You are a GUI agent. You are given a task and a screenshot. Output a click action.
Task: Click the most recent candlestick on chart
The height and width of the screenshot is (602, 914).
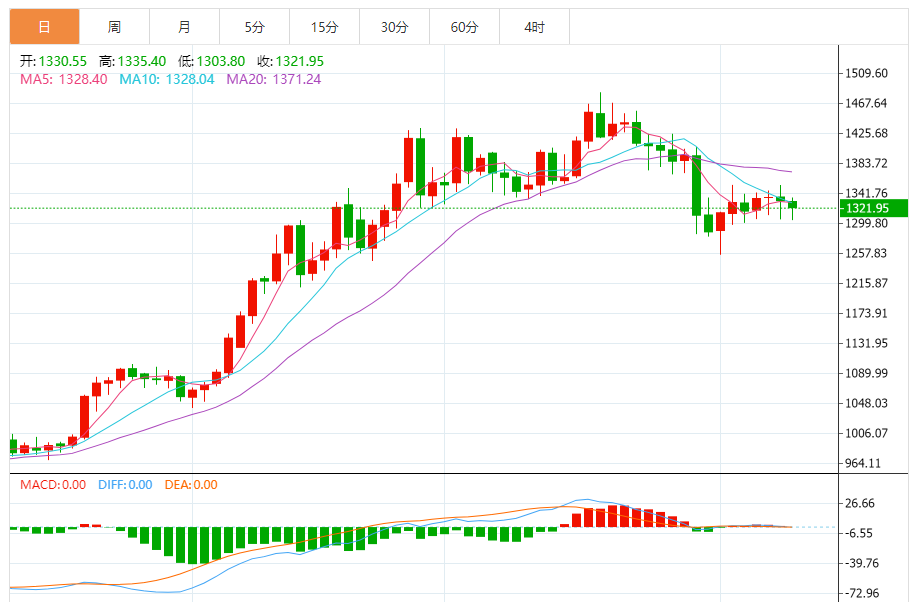click(793, 204)
